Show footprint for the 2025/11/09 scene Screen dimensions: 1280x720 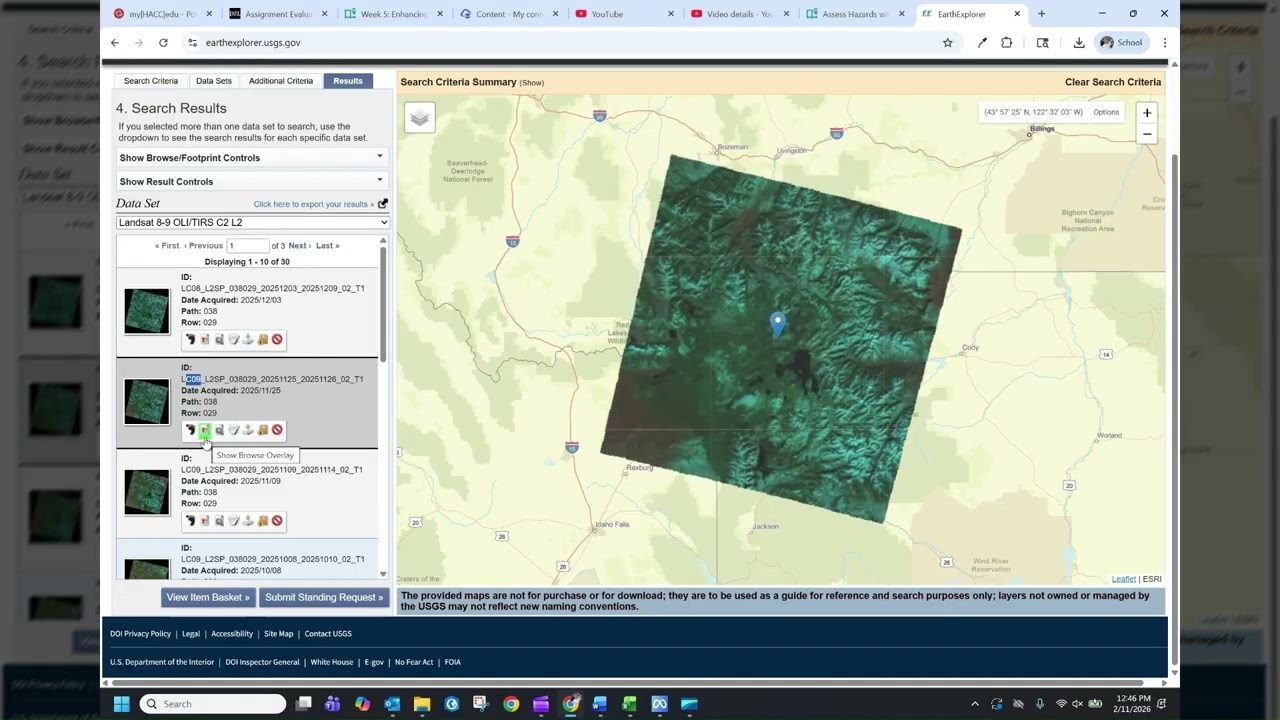point(190,521)
